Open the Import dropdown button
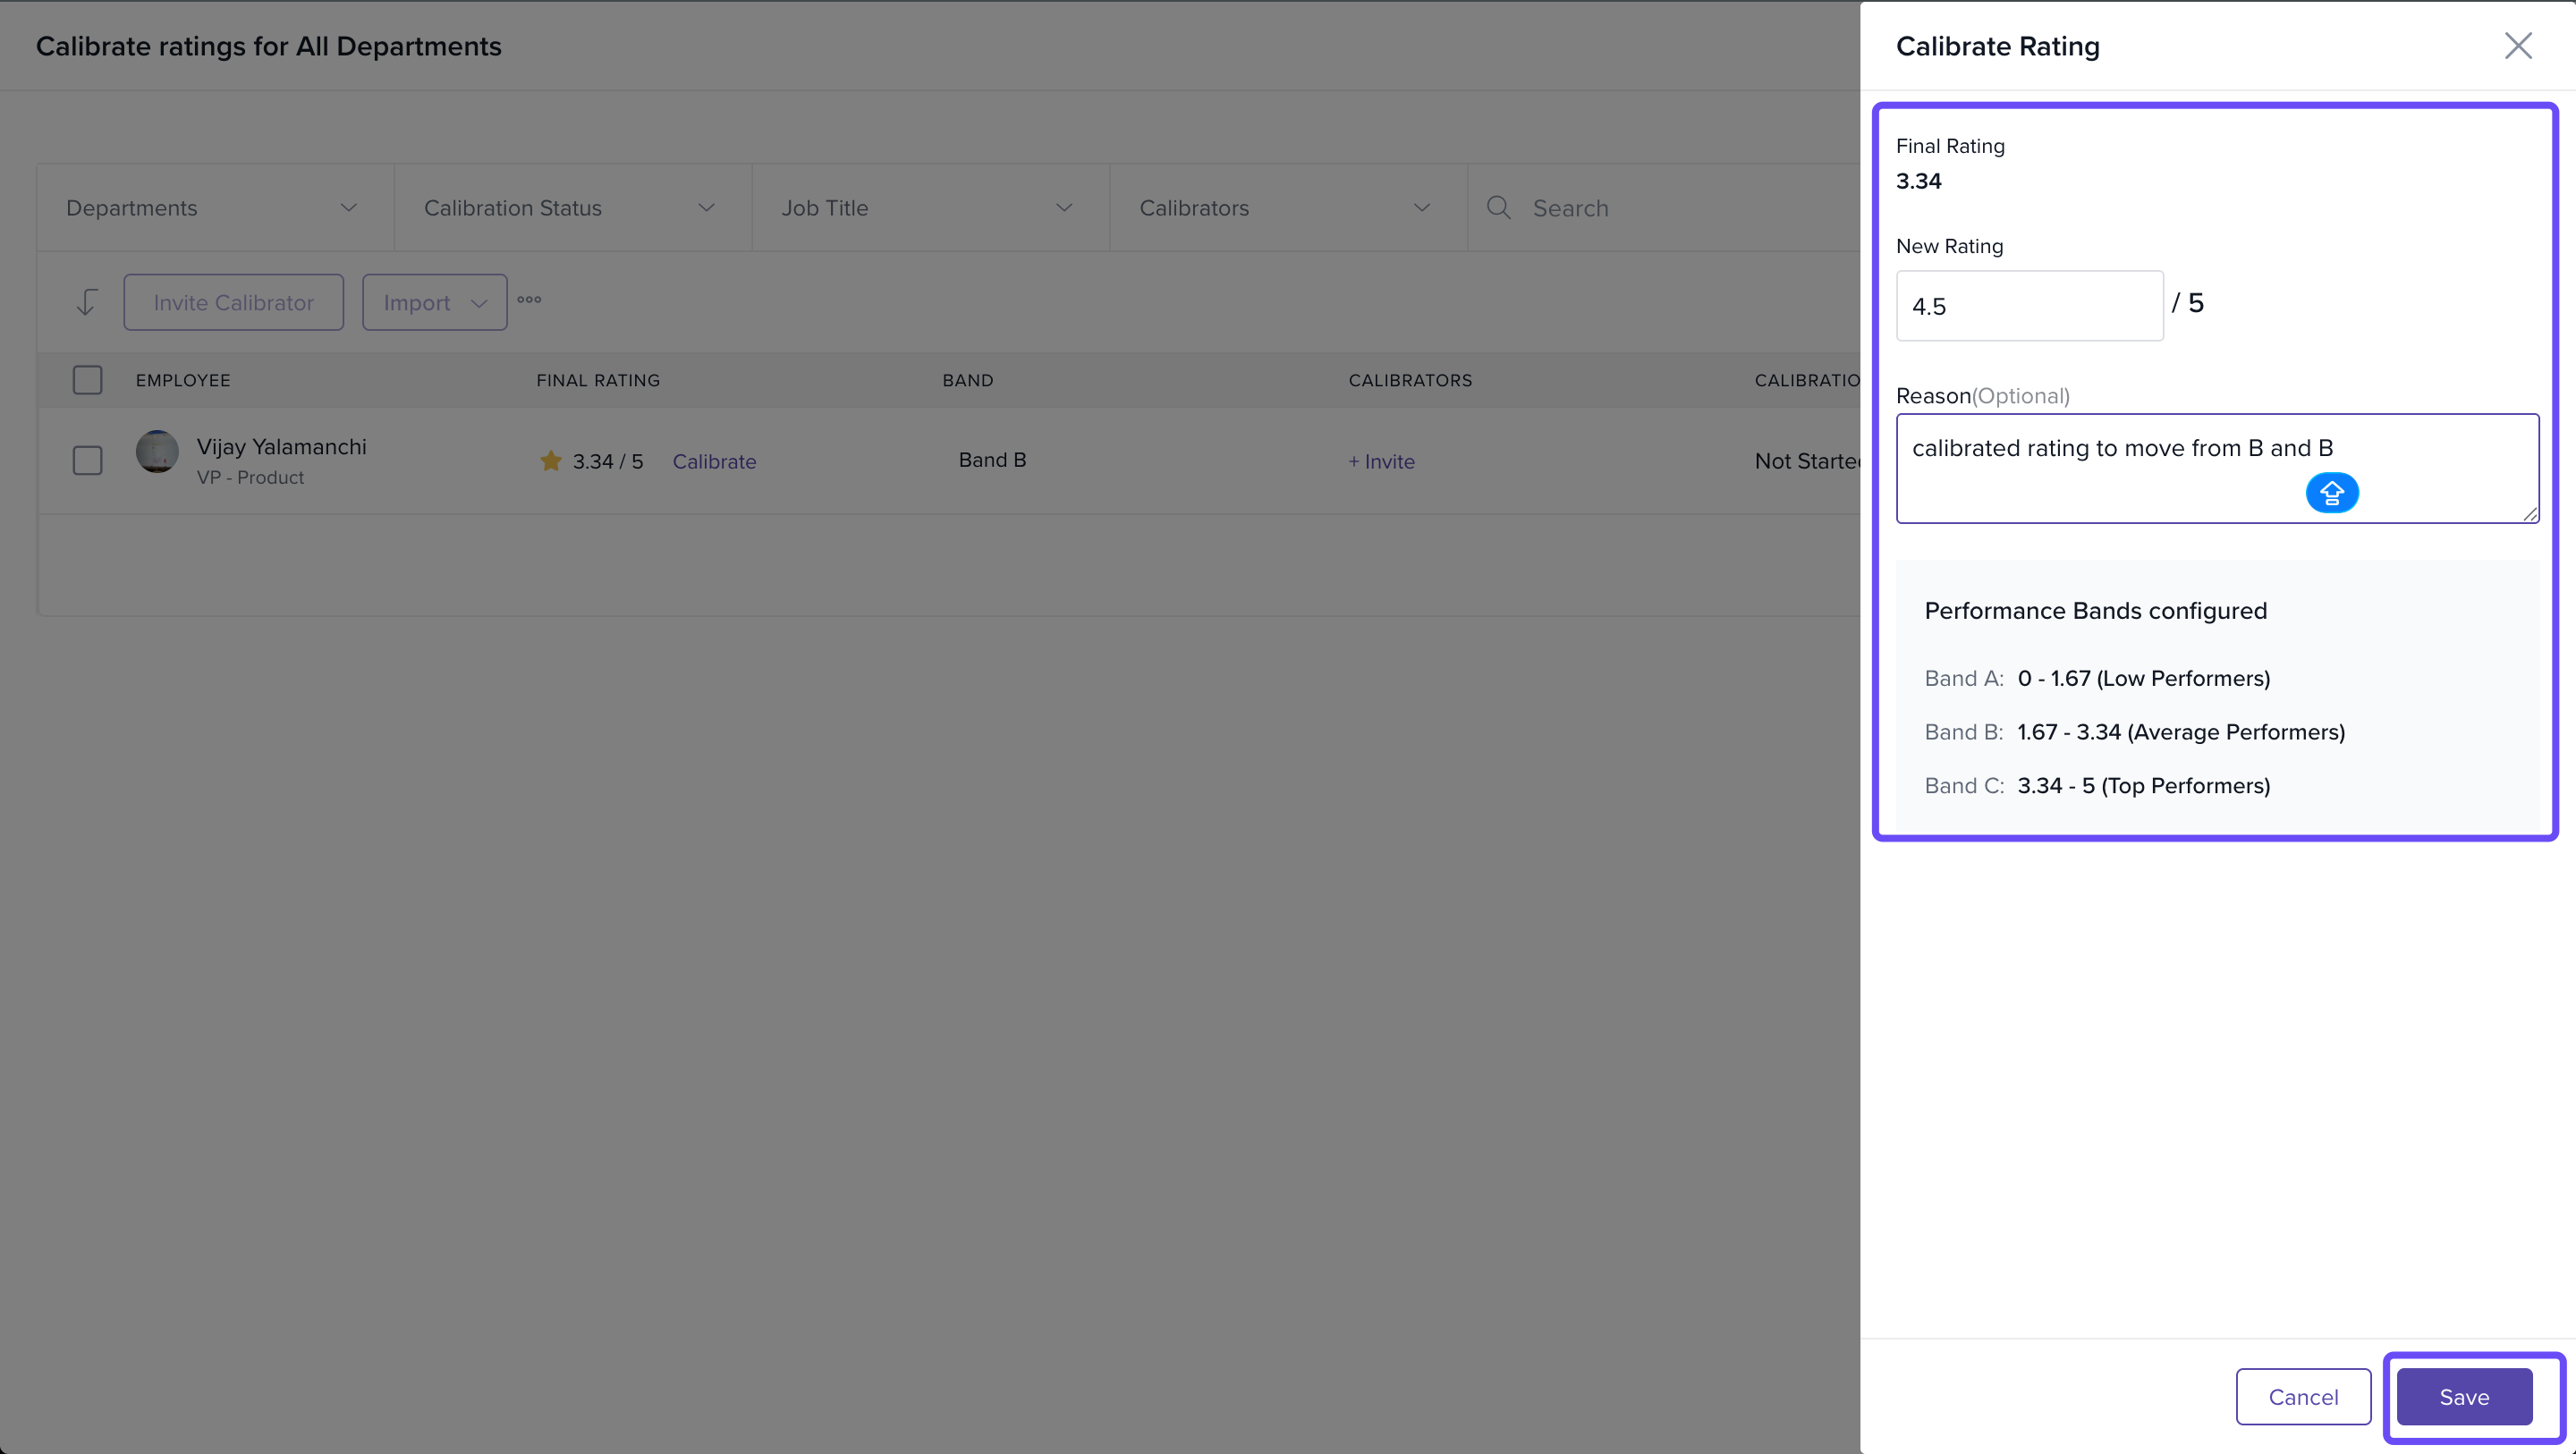2576x1454 pixels. [x=434, y=302]
